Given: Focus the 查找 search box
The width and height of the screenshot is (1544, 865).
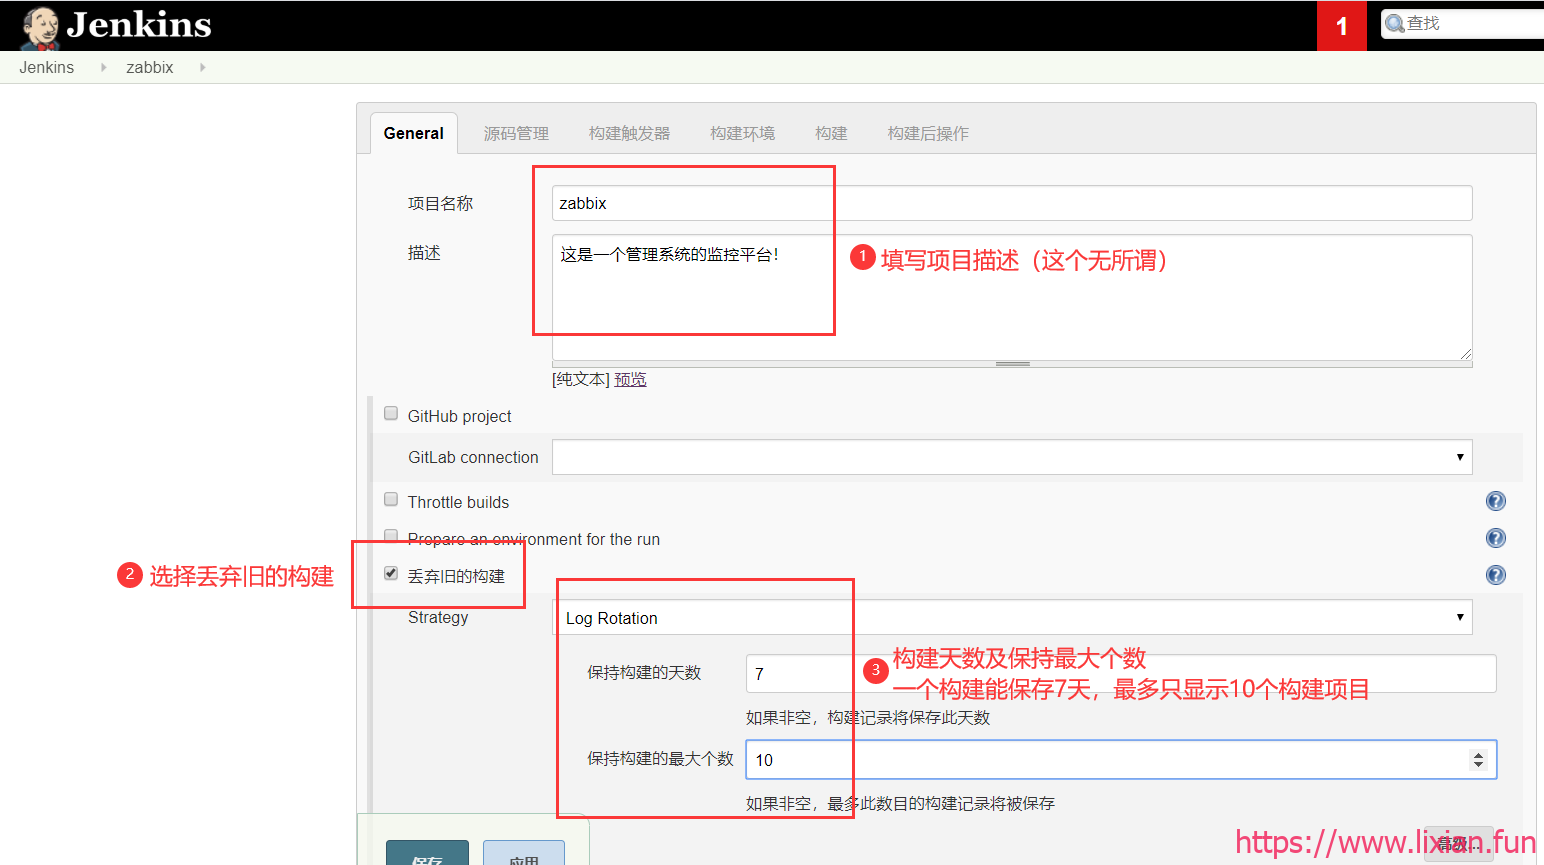Looking at the screenshot, I should pos(1464,24).
